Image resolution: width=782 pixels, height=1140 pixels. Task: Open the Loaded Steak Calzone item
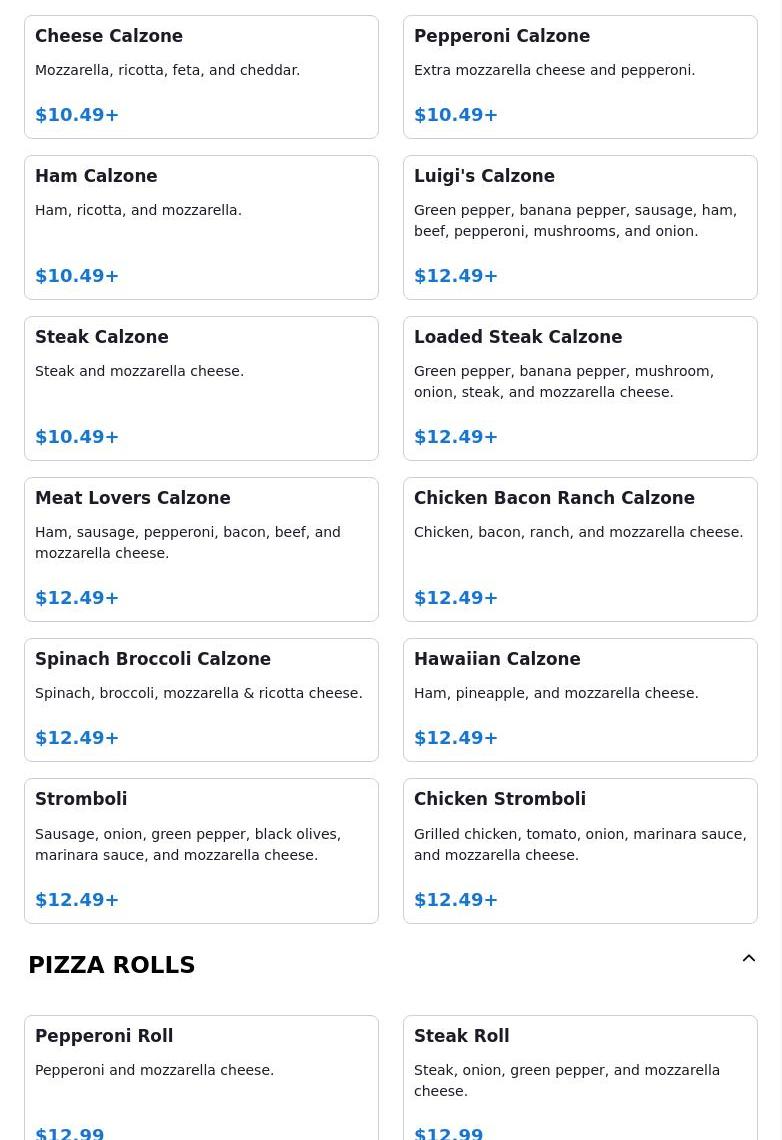coord(580,388)
